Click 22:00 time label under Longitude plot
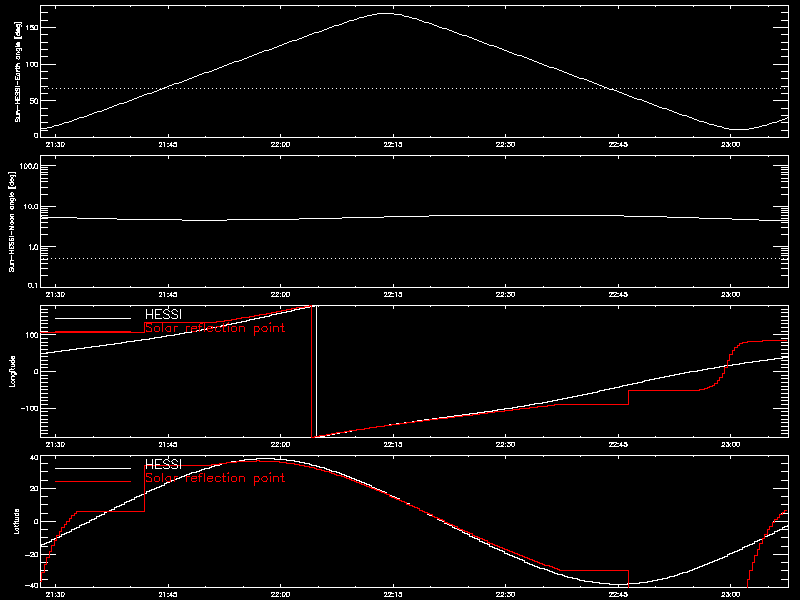800x600 pixels. [280, 444]
